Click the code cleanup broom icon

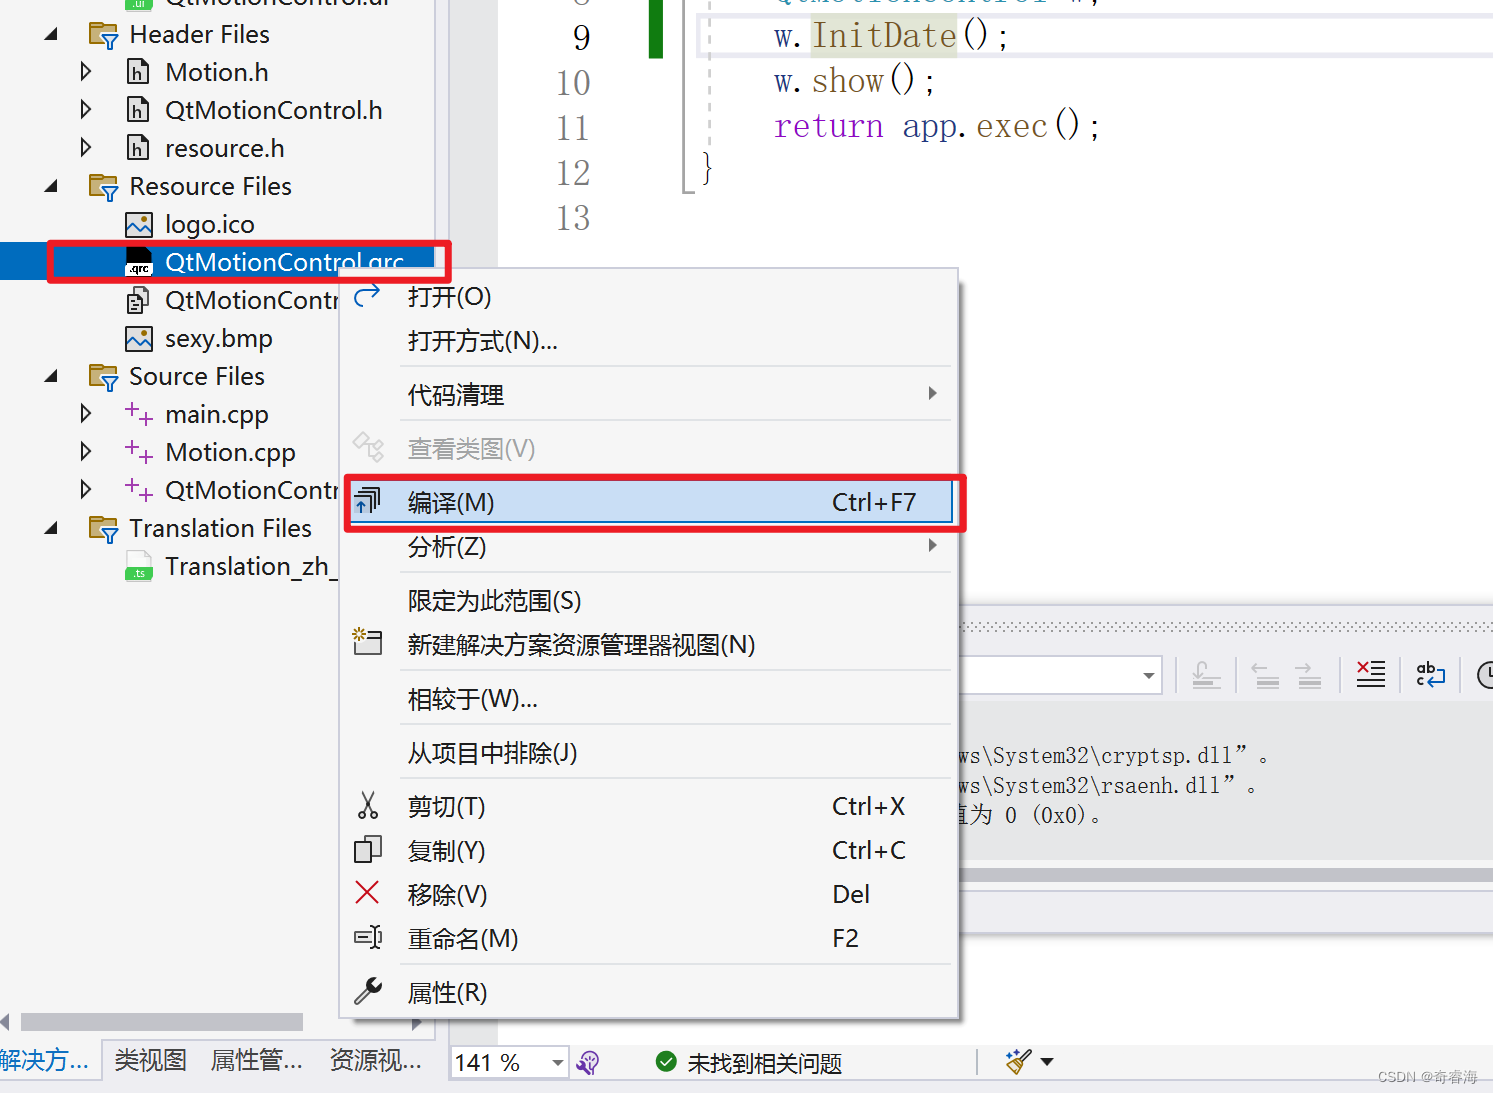point(1018,1061)
